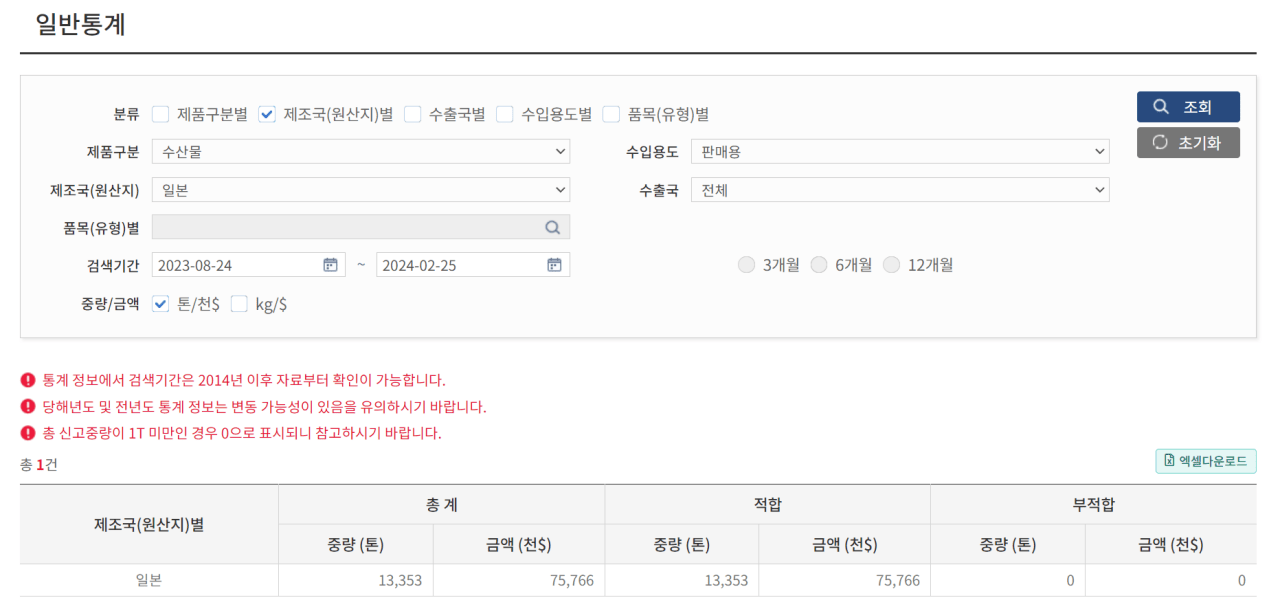Choose the 3개월 period radio button
Image resolution: width=1280 pixels, height=611 pixels.
pos(746,265)
